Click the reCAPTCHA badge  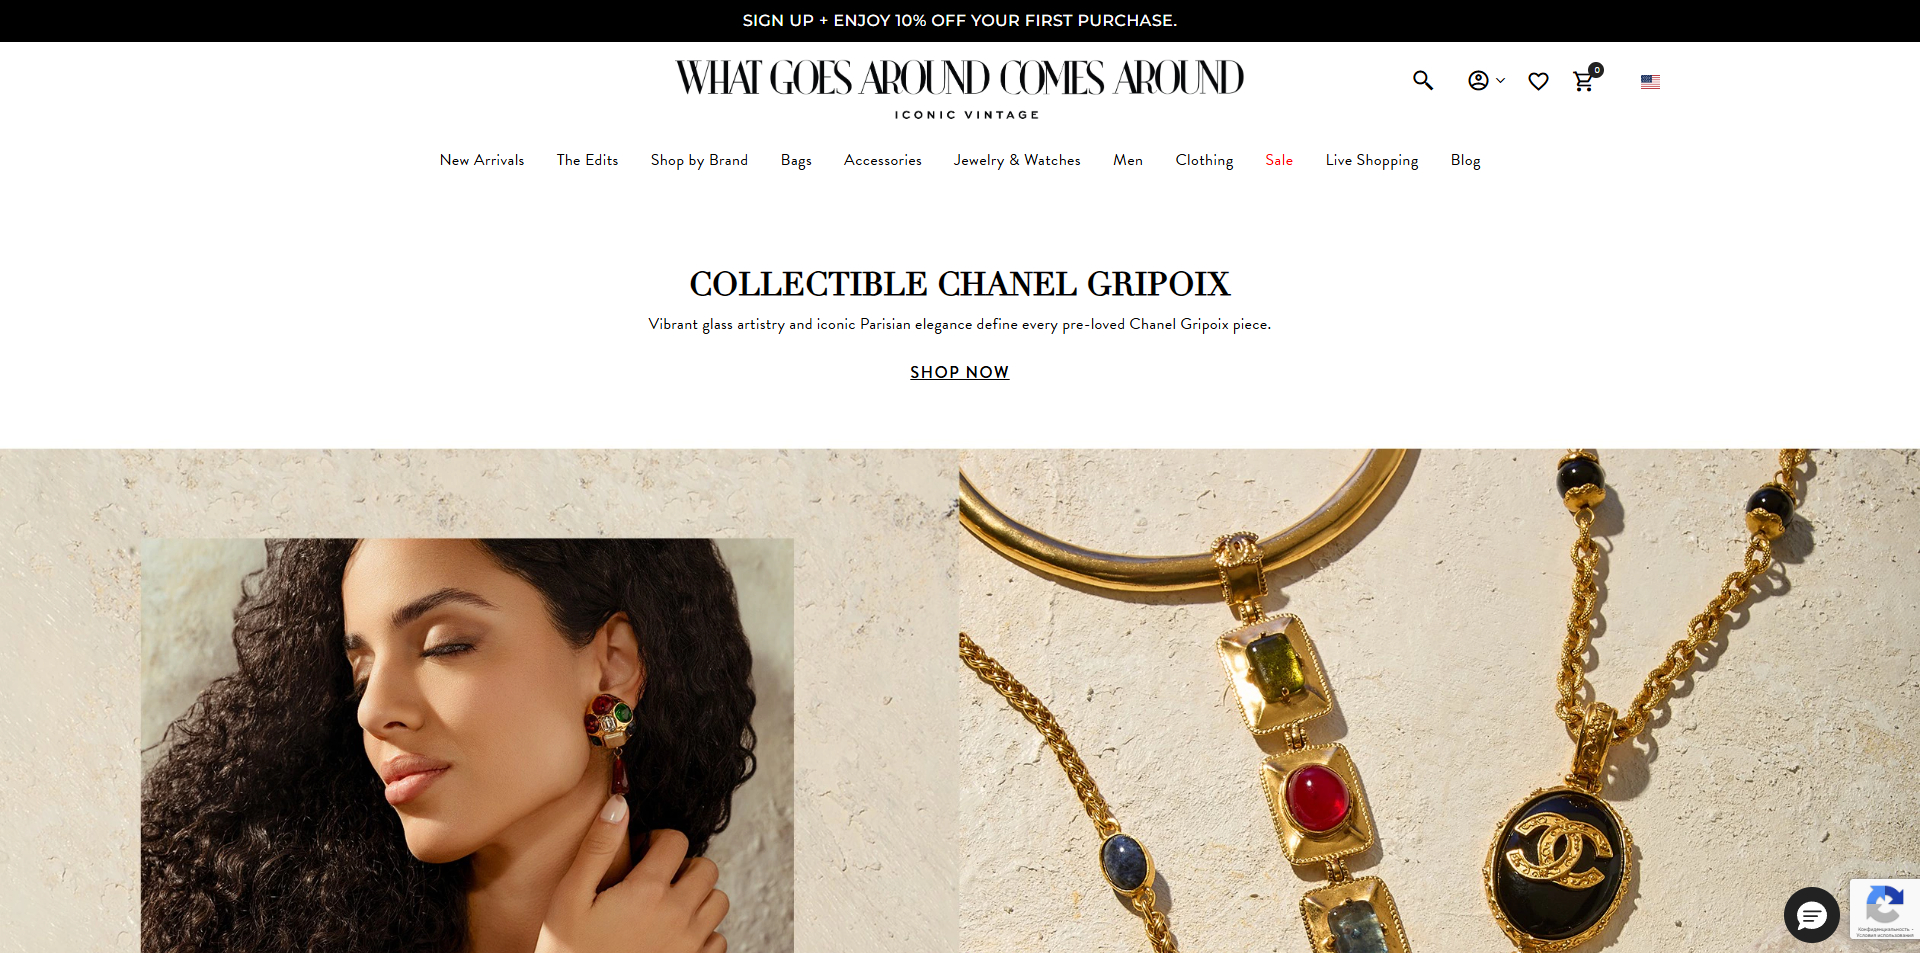(x=1884, y=909)
